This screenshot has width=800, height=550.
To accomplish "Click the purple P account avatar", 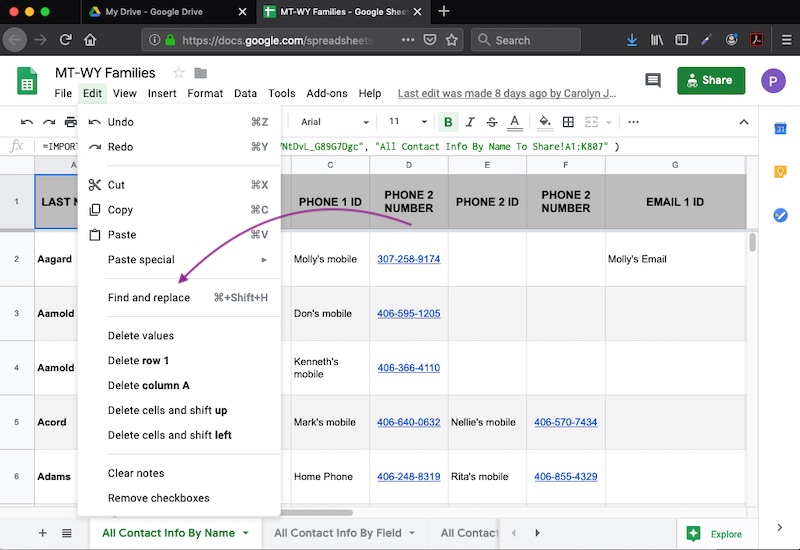I will coord(773,81).
